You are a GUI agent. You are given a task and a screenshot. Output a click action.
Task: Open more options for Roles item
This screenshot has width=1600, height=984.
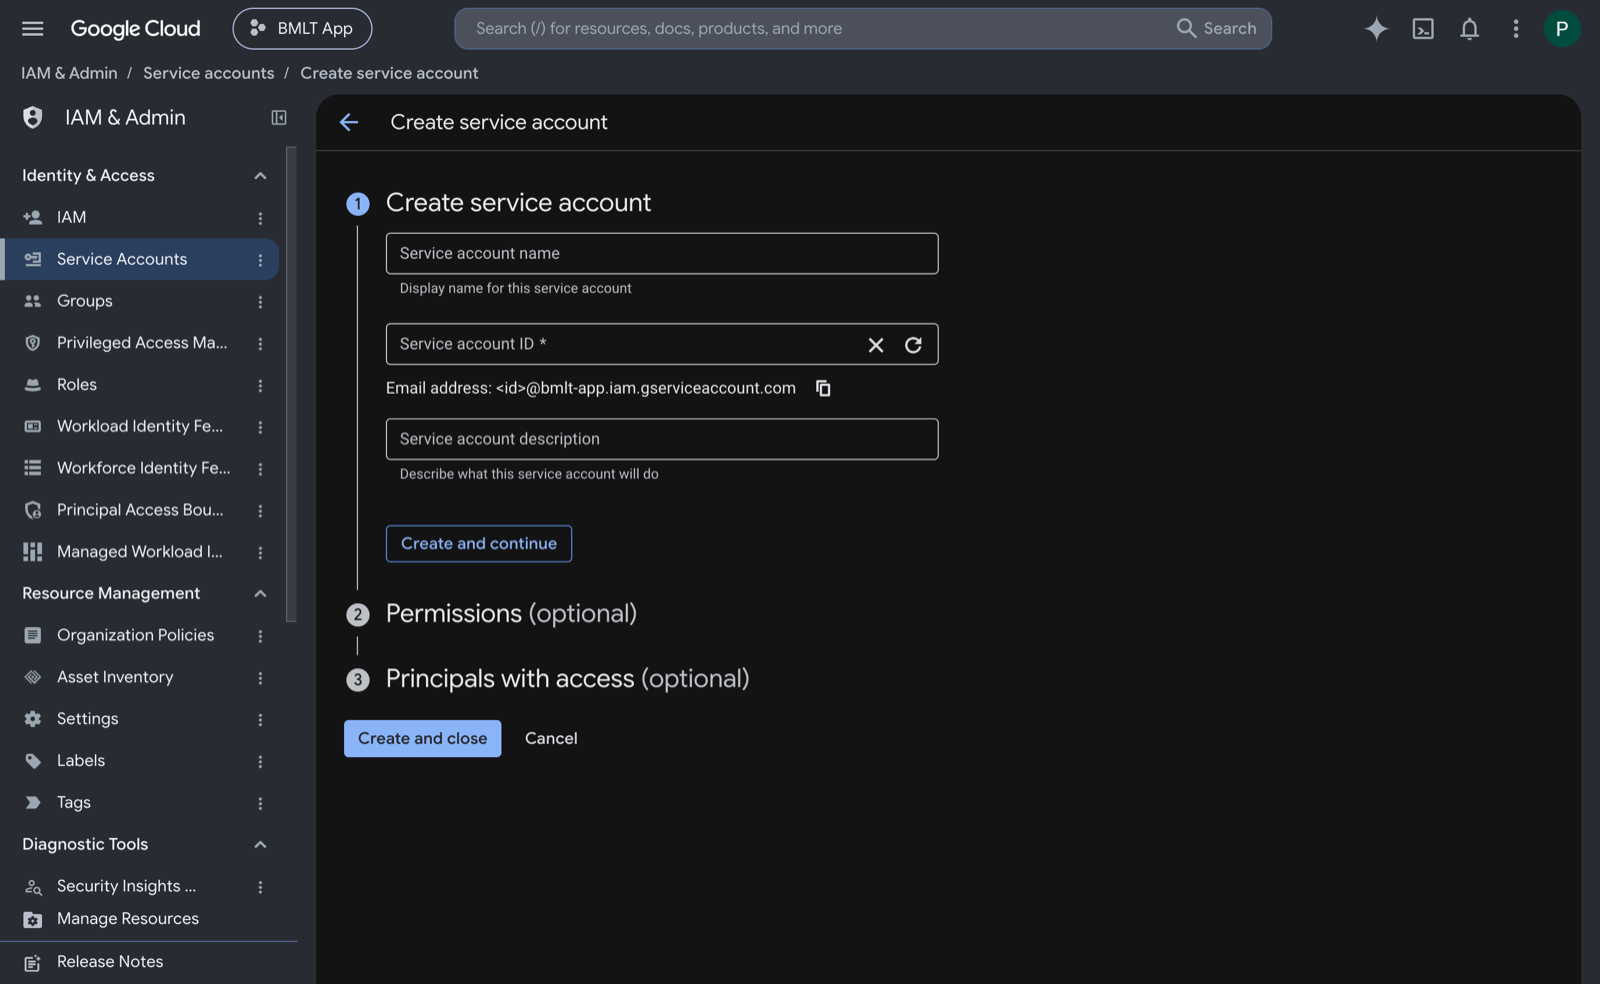[x=260, y=385]
